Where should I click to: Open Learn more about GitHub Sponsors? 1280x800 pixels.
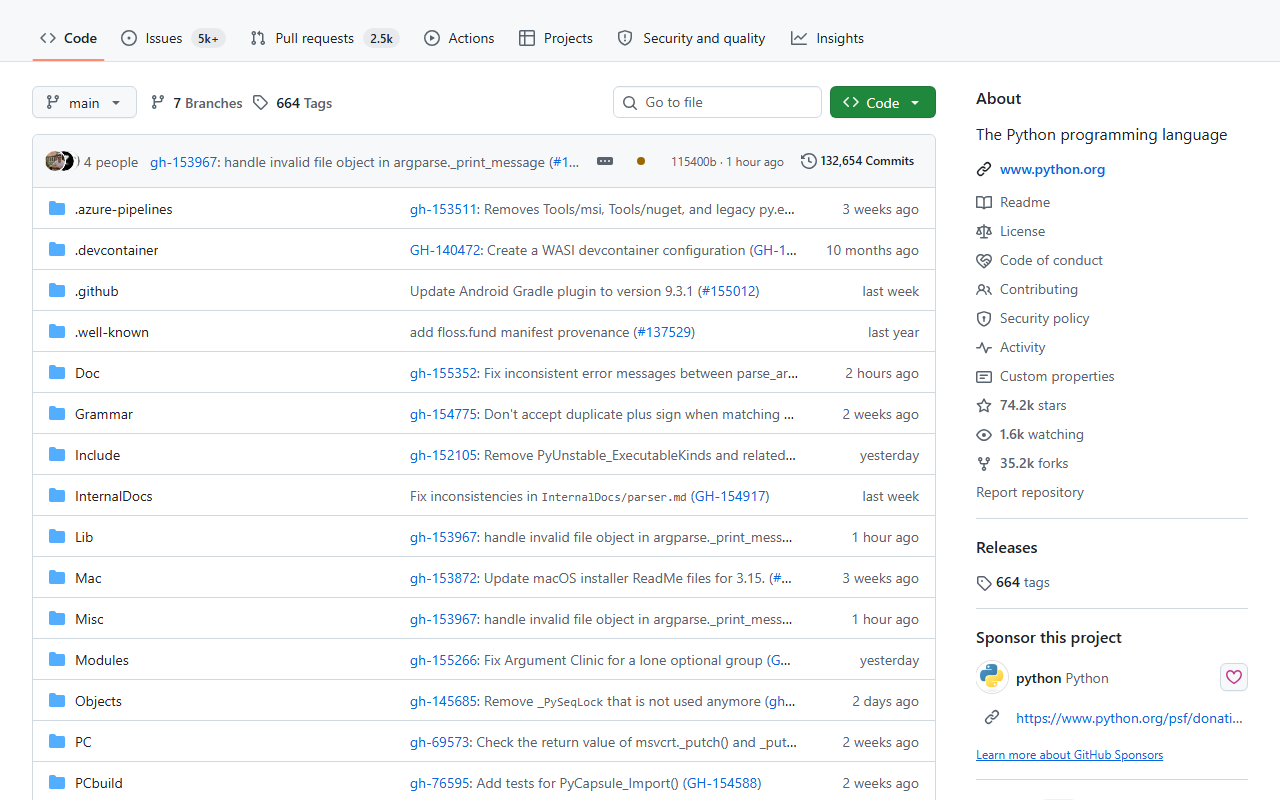1069,755
